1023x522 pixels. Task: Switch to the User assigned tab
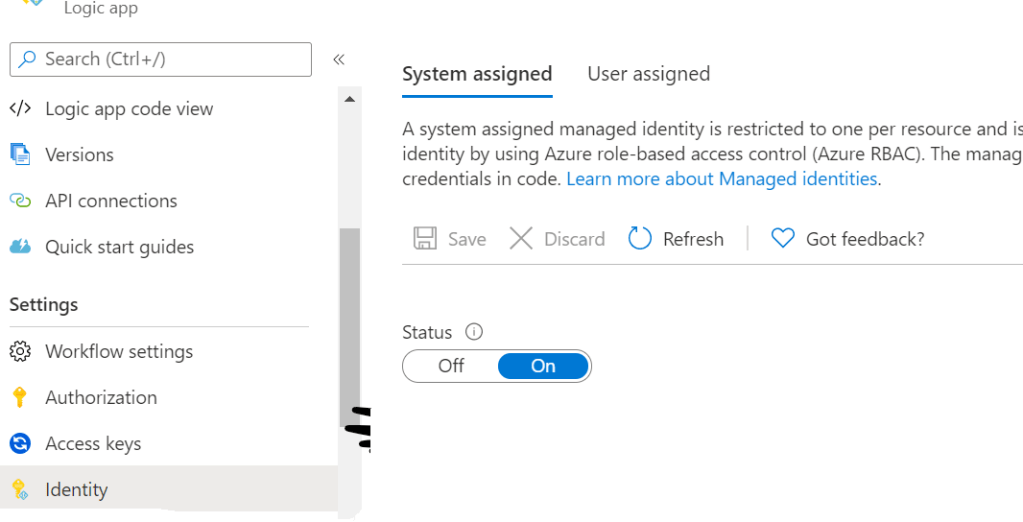648,74
